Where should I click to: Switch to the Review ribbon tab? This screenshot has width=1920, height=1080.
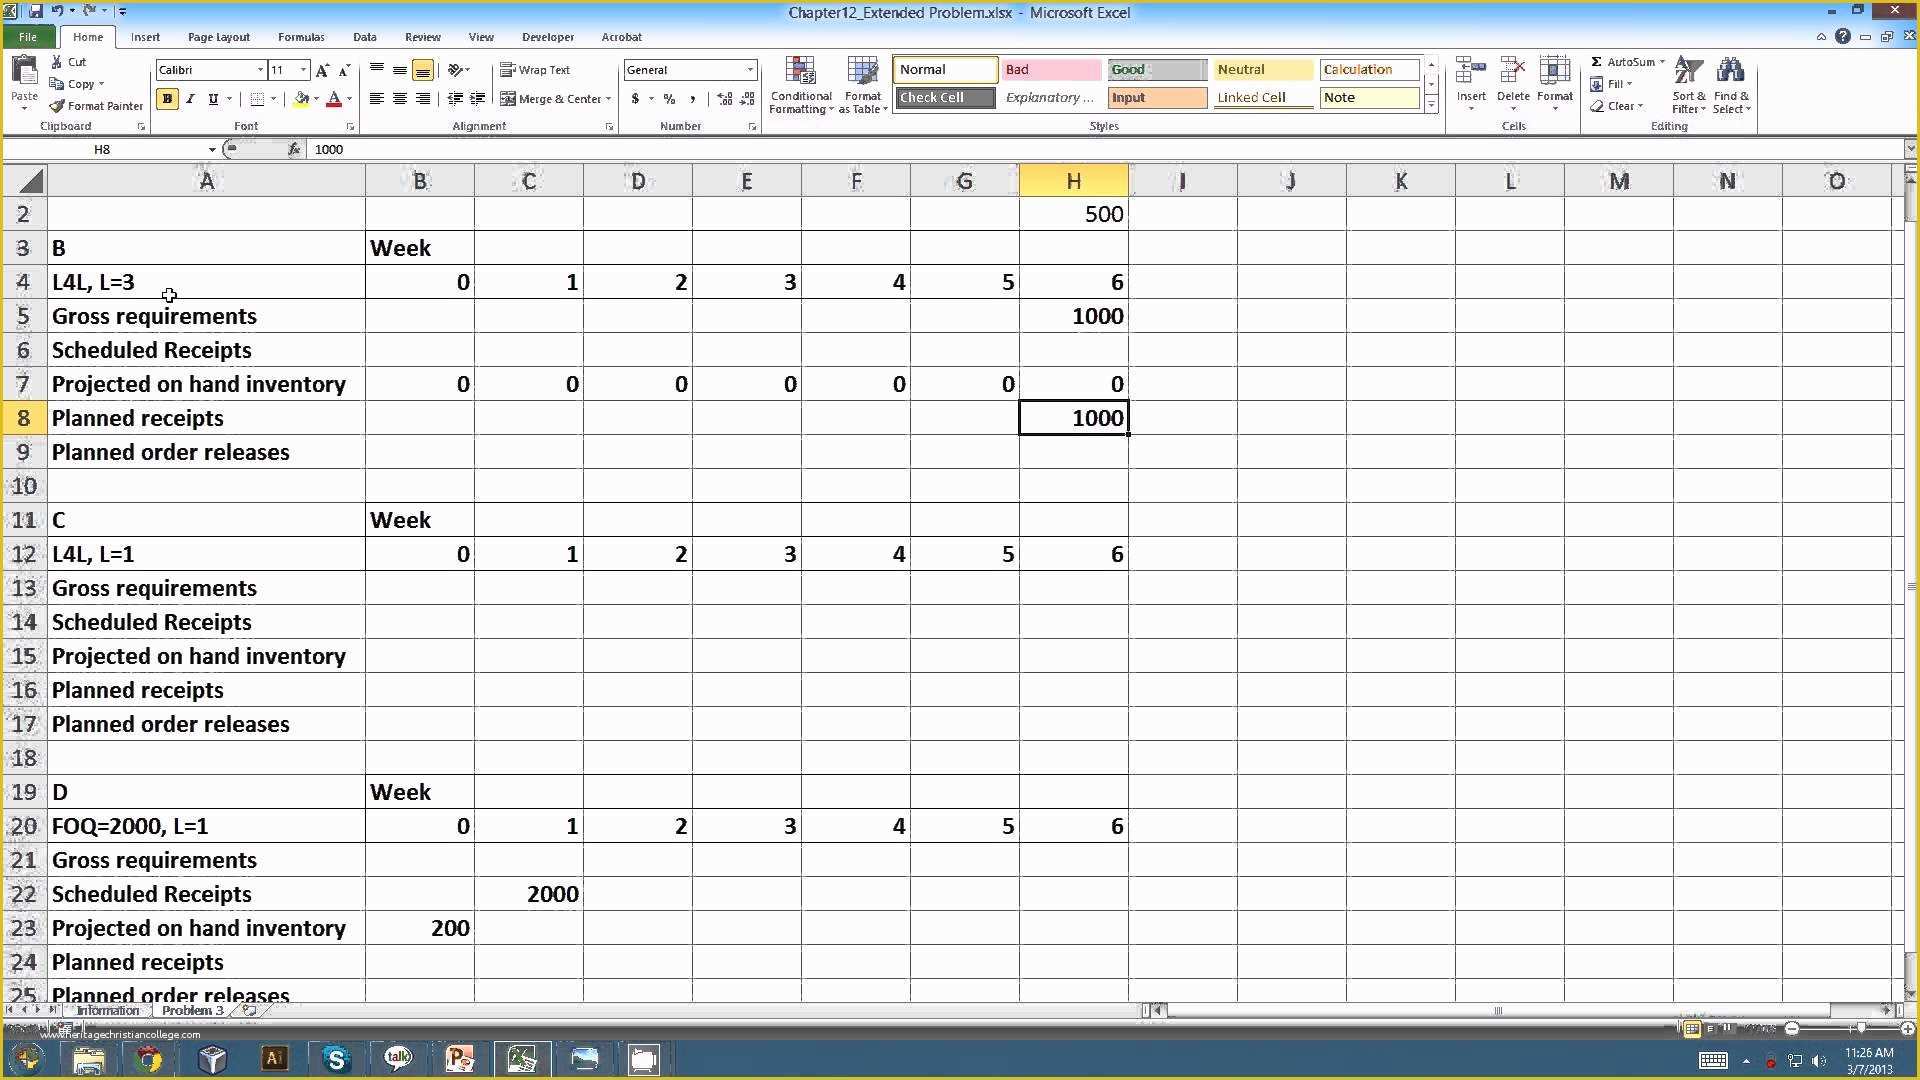(421, 36)
